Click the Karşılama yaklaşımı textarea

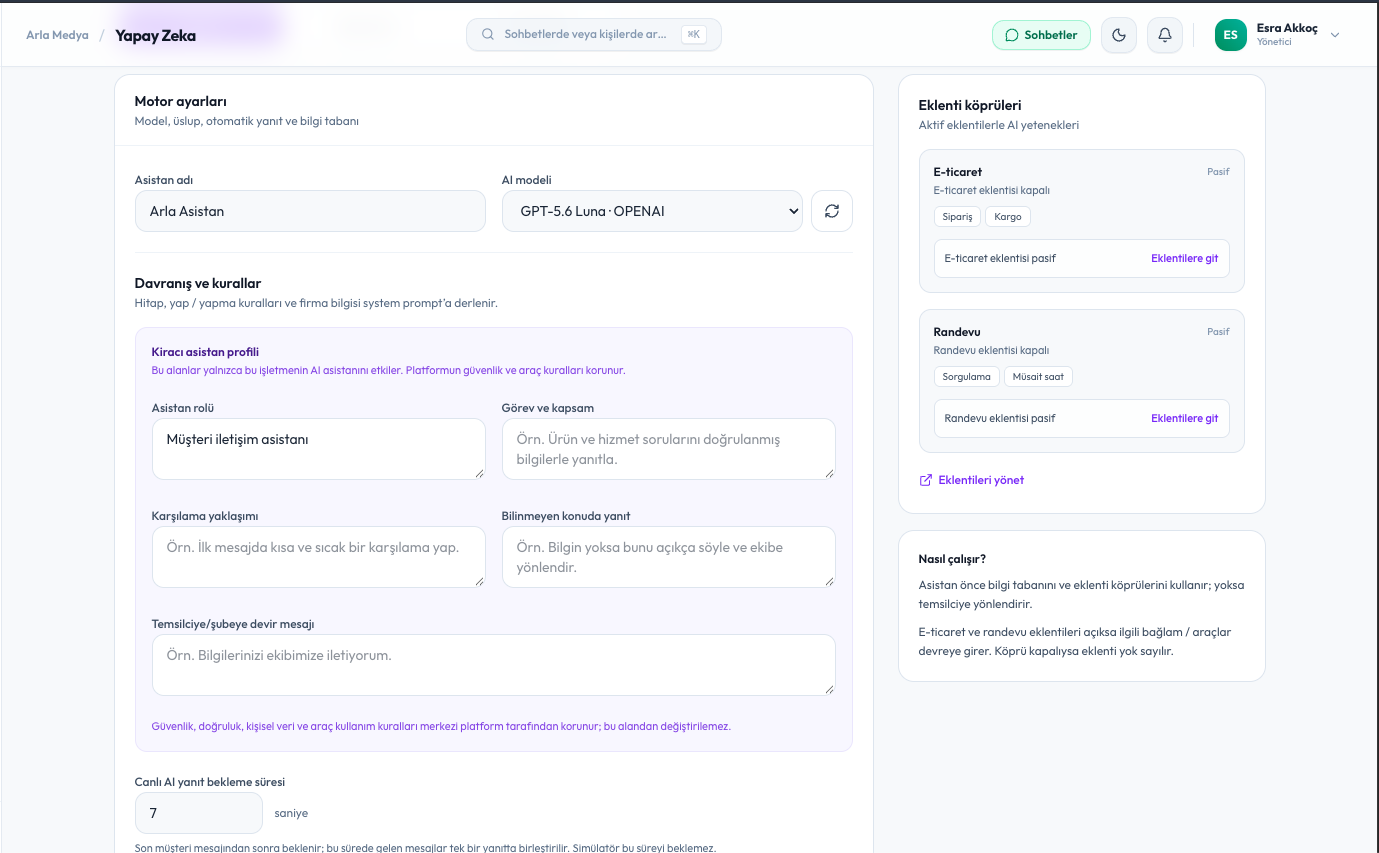point(319,557)
